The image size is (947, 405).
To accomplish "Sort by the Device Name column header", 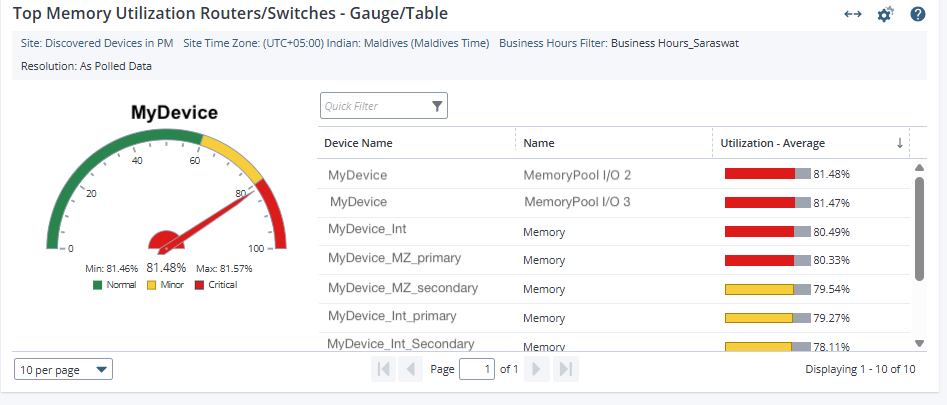I will [358, 143].
